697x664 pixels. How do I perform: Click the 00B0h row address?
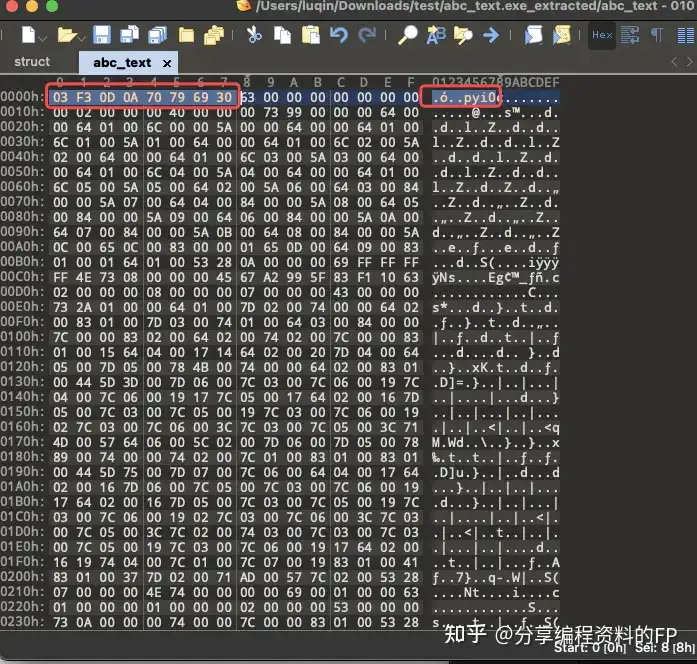(22, 261)
